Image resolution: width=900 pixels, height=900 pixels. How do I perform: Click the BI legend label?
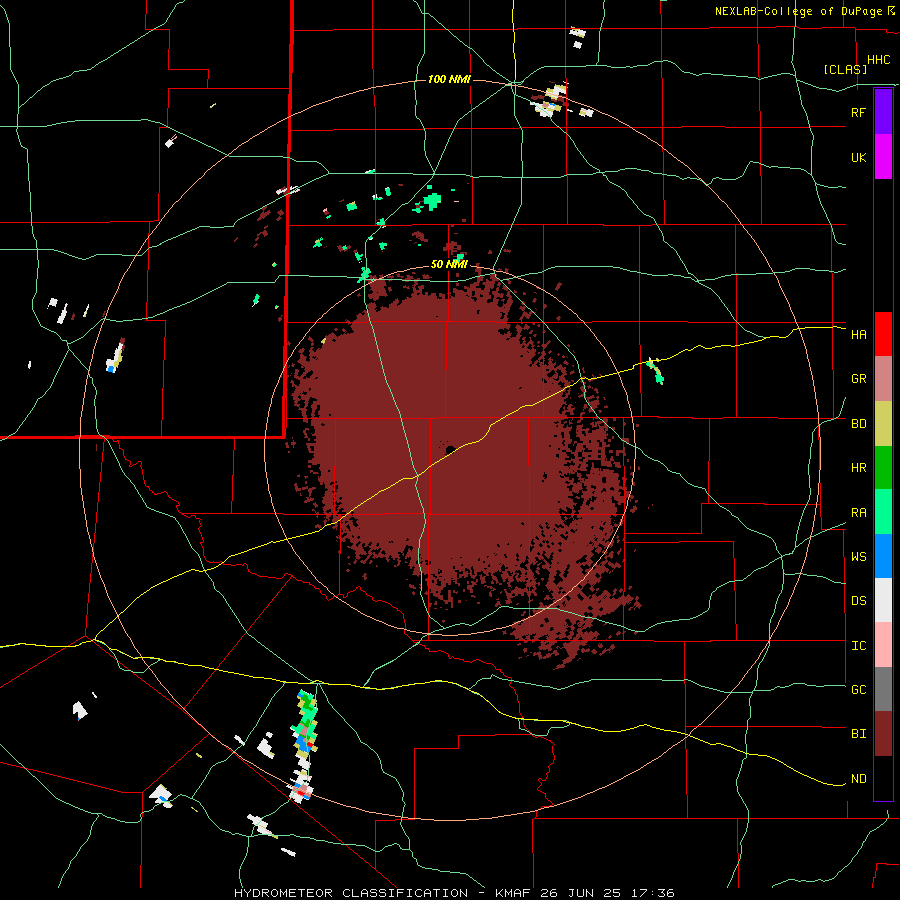(x=858, y=734)
